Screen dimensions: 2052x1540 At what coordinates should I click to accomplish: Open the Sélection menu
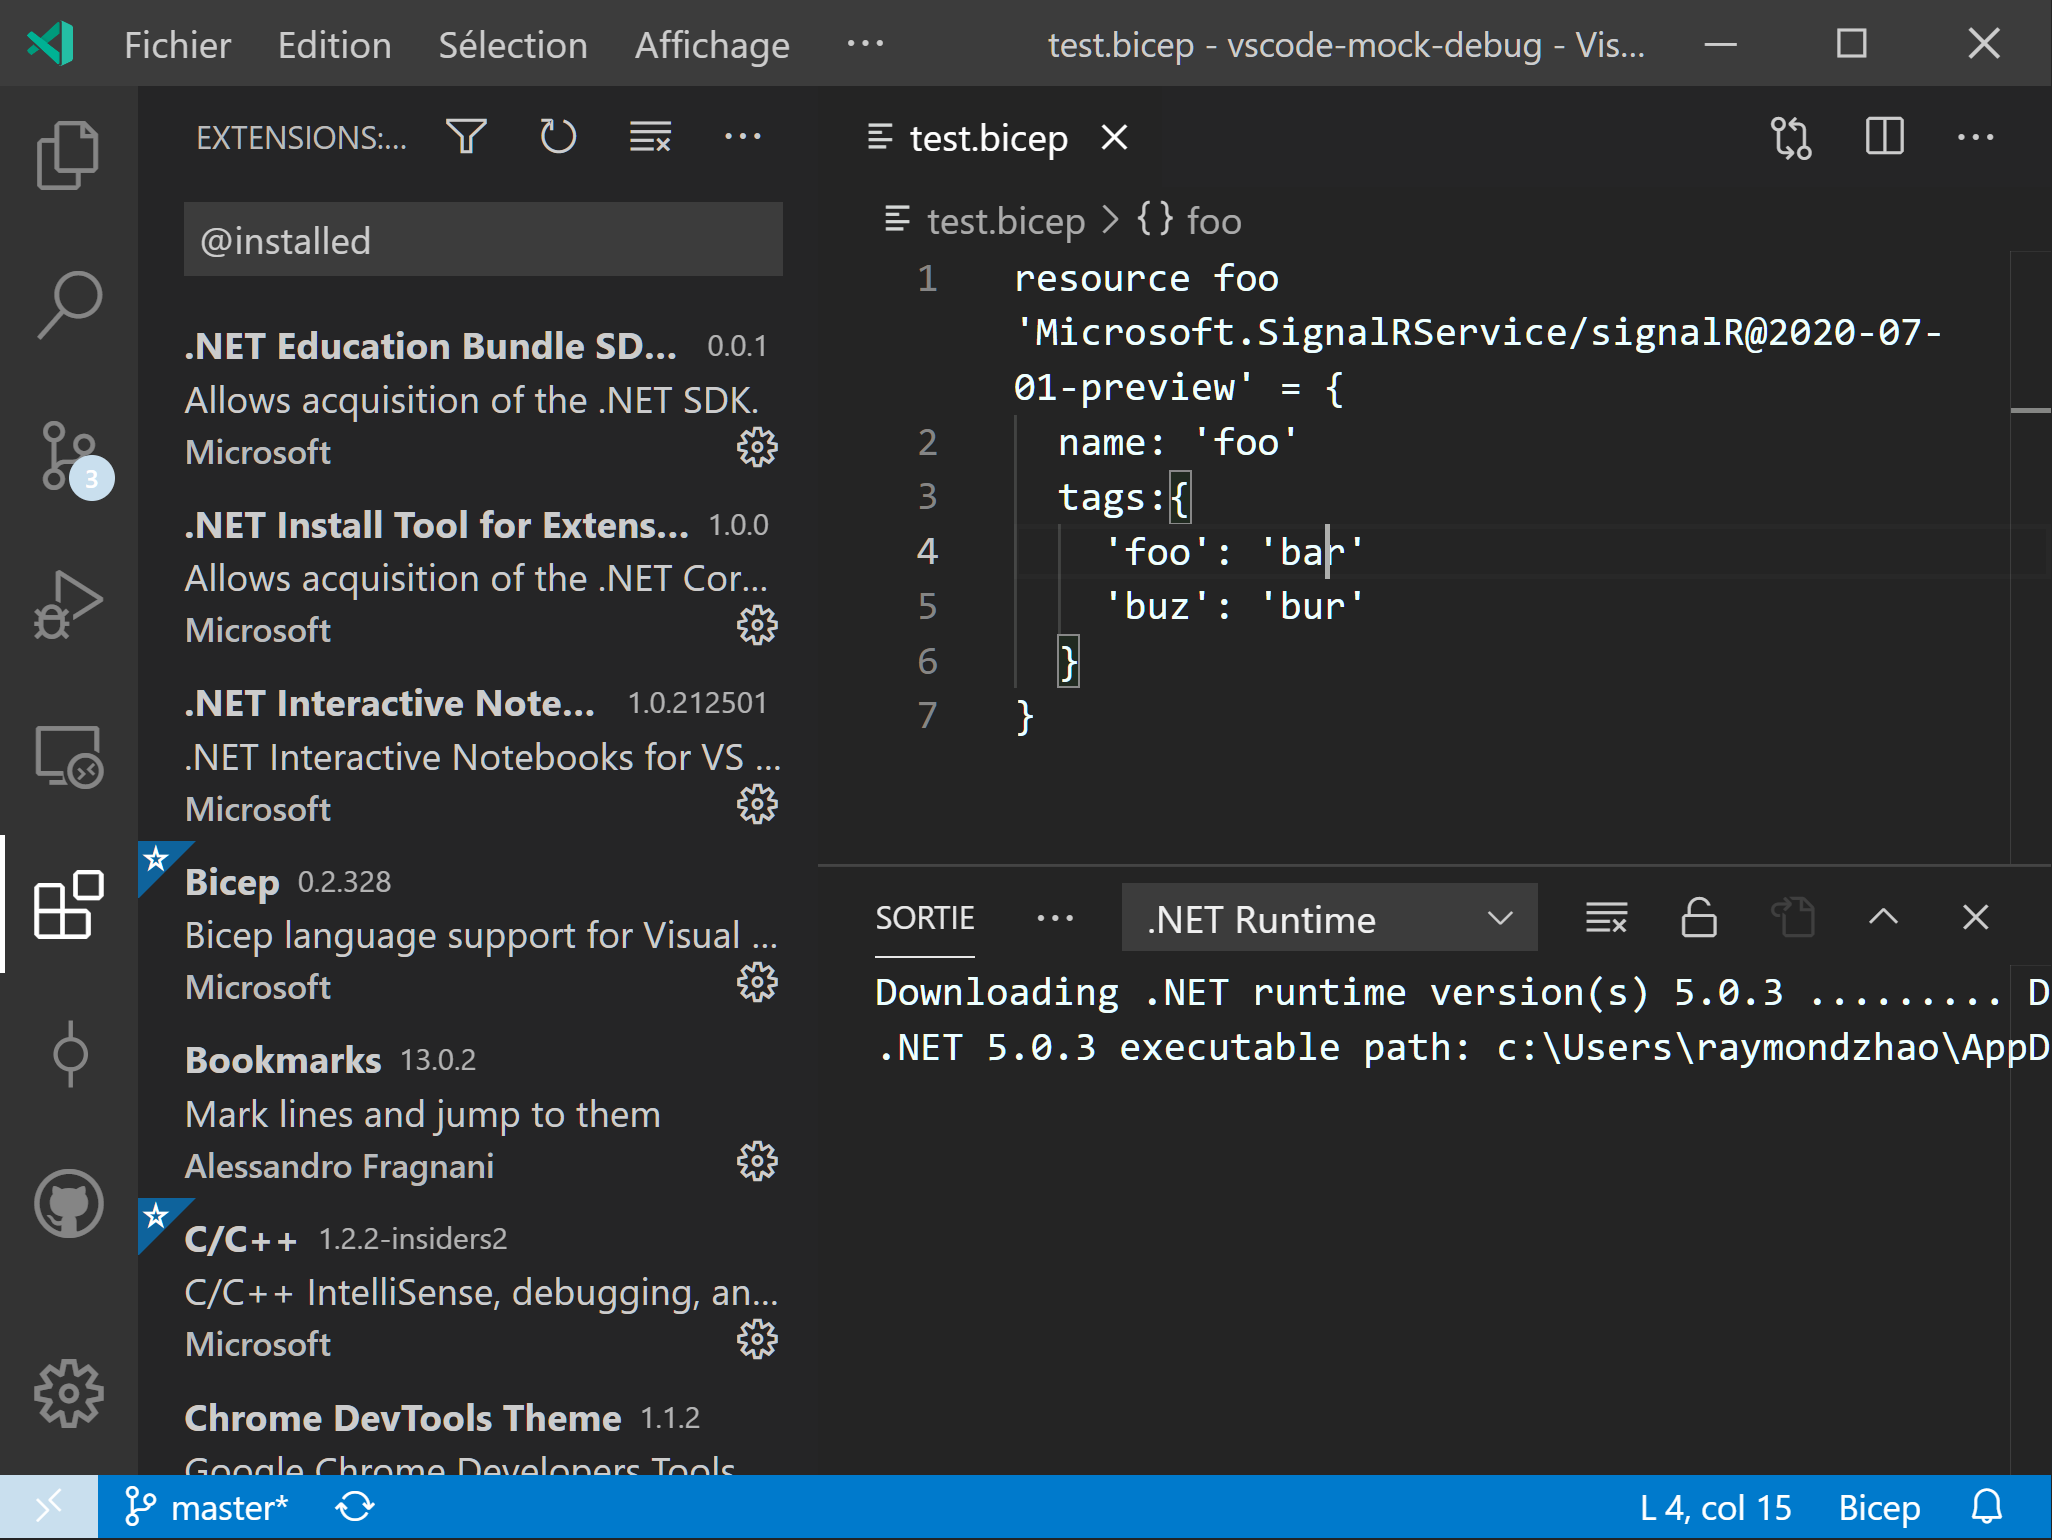[x=513, y=45]
